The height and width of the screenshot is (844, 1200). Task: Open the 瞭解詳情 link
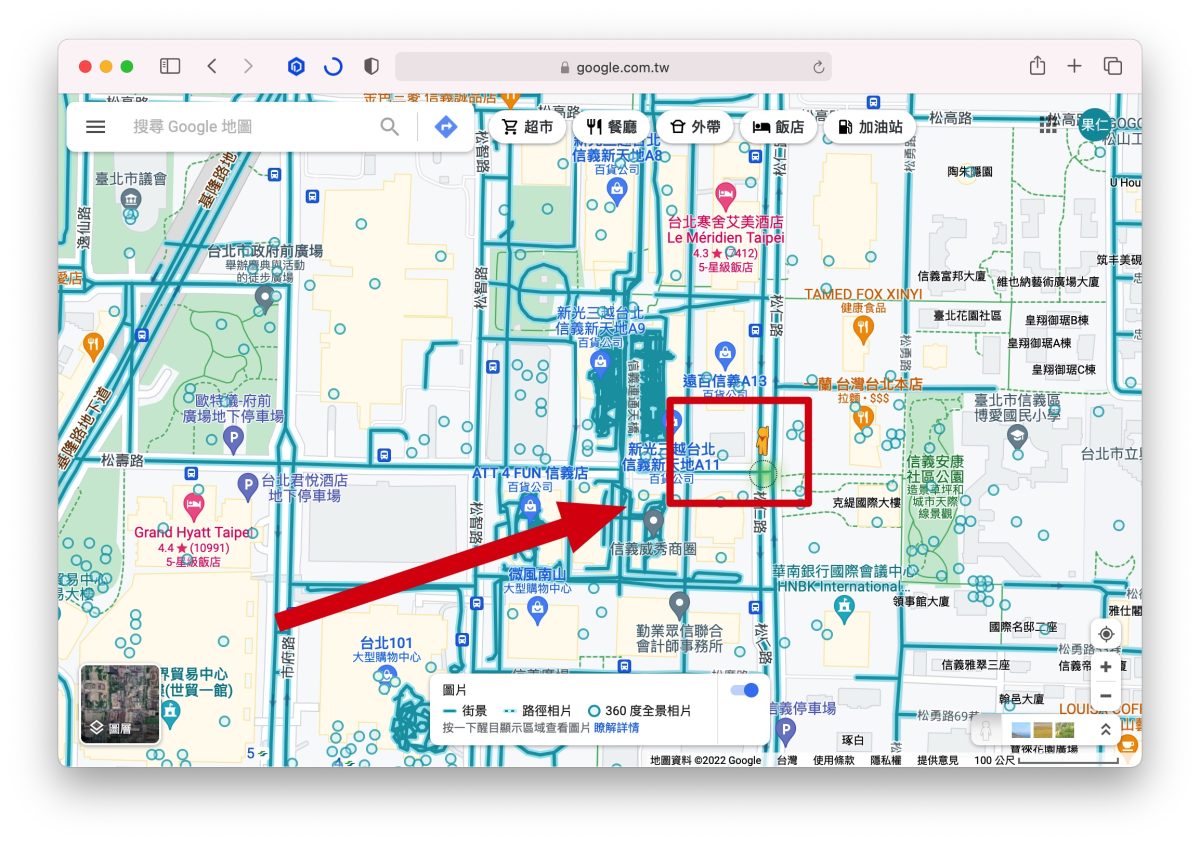pyautogui.click(x=617, y=727)
